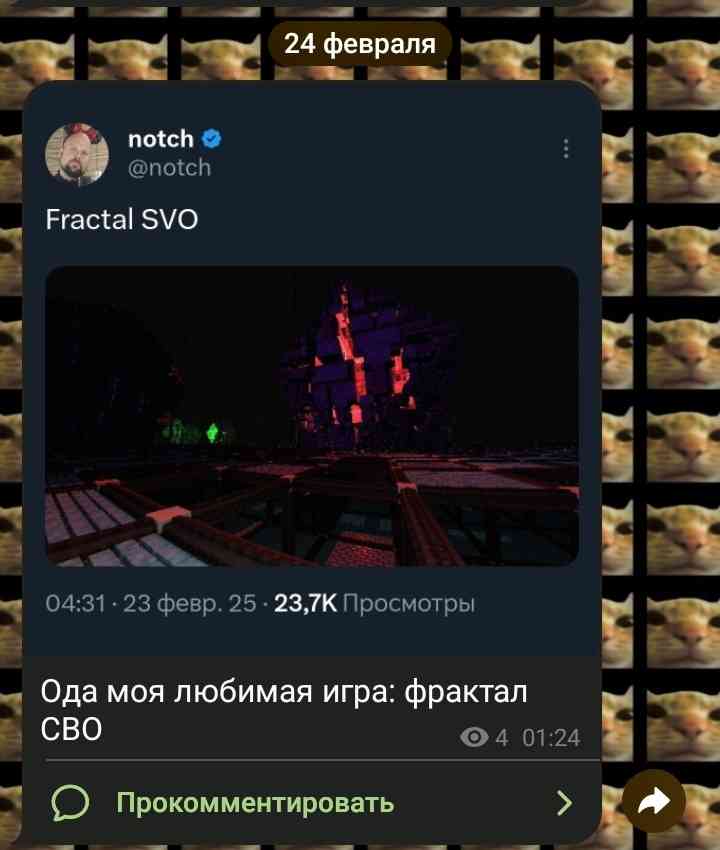Click the @notch handle
Viewport: 720px width, 850px height.
click(169, 168)
